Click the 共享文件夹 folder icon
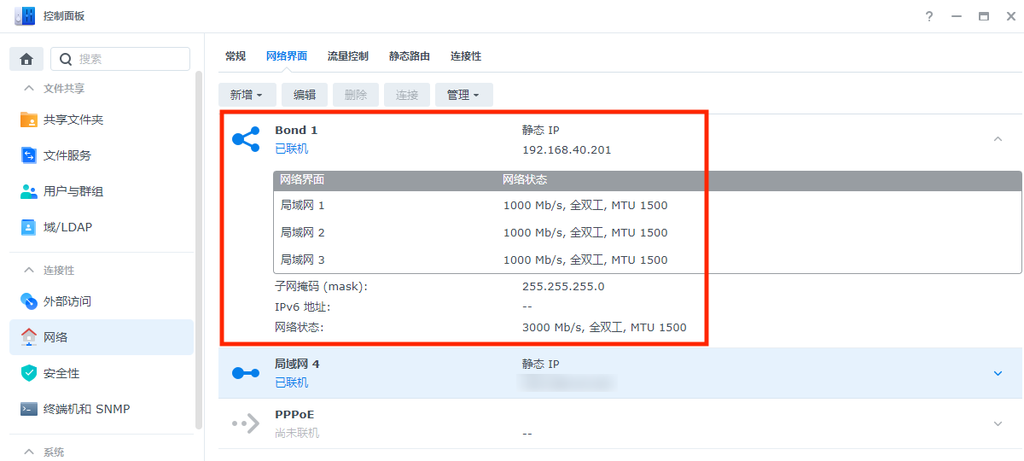 (x=29, y=119)
